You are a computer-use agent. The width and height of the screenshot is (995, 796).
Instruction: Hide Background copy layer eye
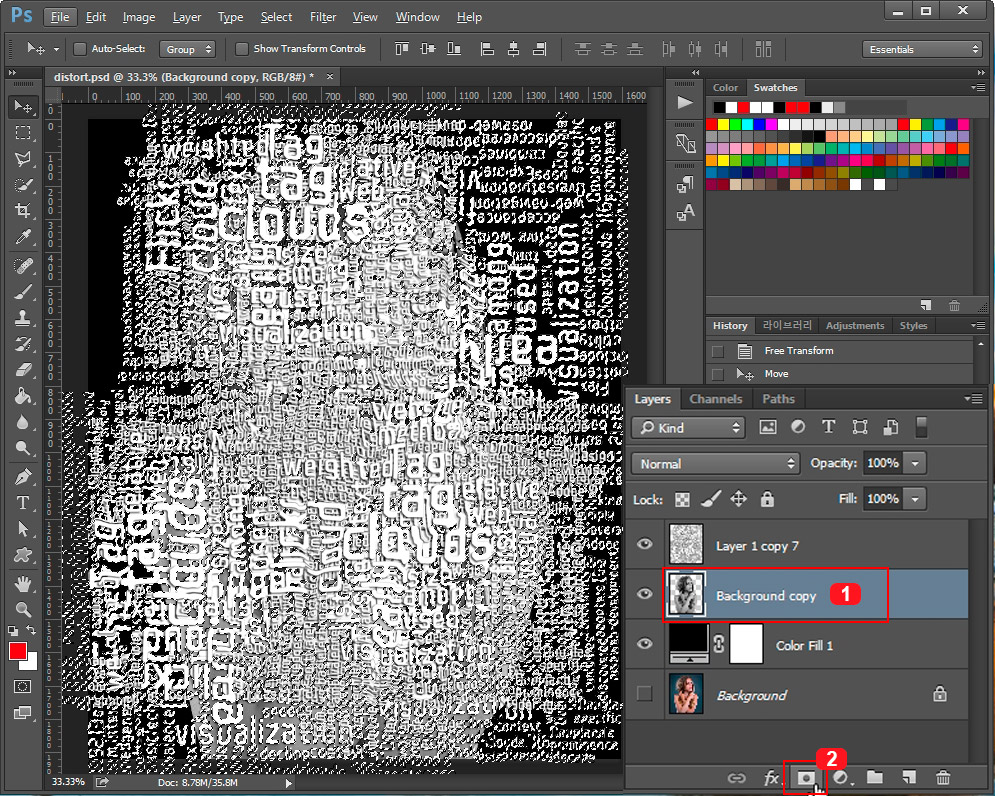point(645,594)
